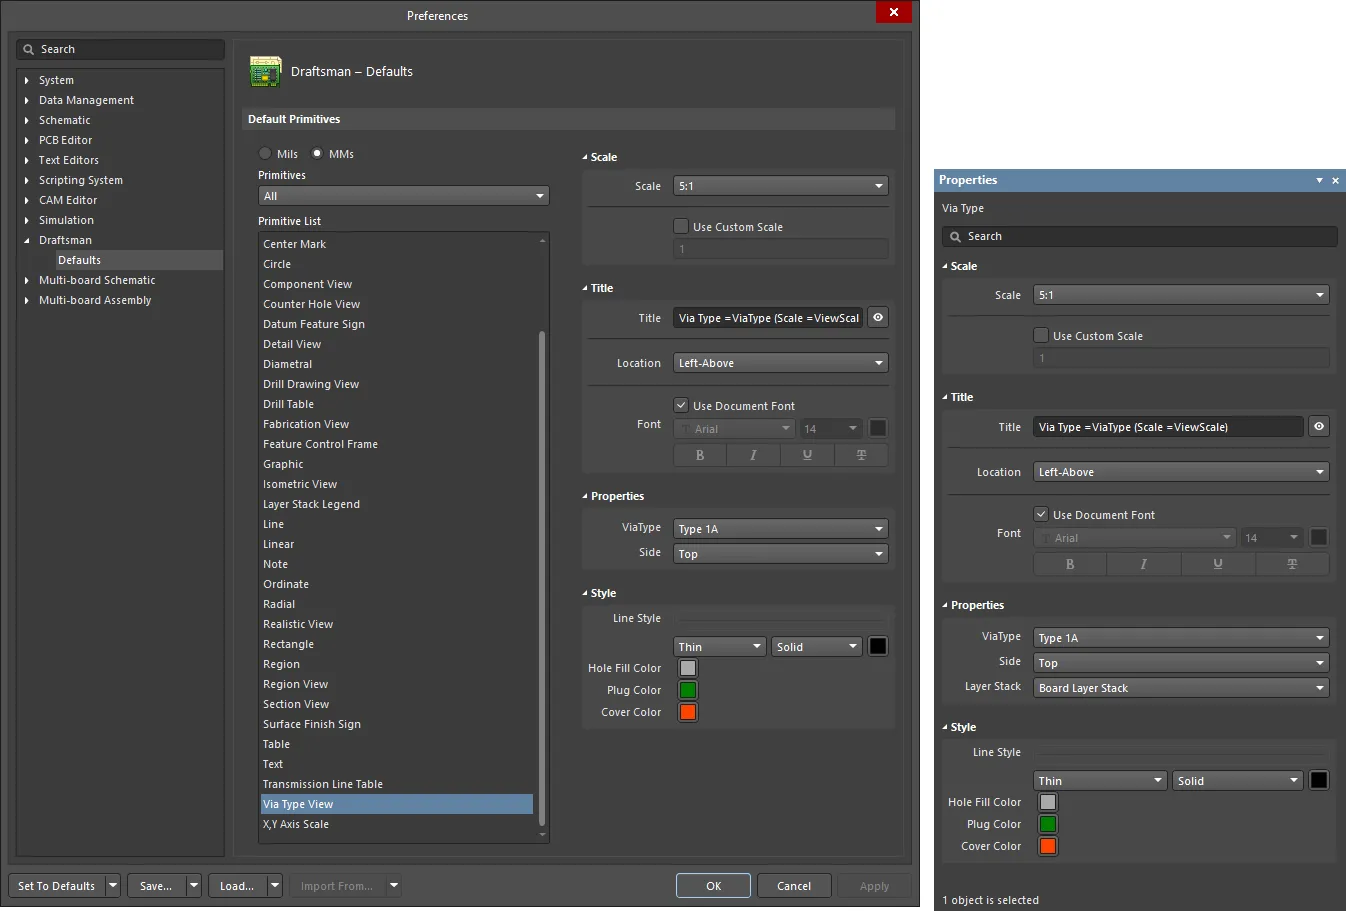Image resolution: width=1346 pixels, height=911 pixels.
Task: Click the Italic formatting icon under Font
Action: pyautogui.click(x=752, y=455)
